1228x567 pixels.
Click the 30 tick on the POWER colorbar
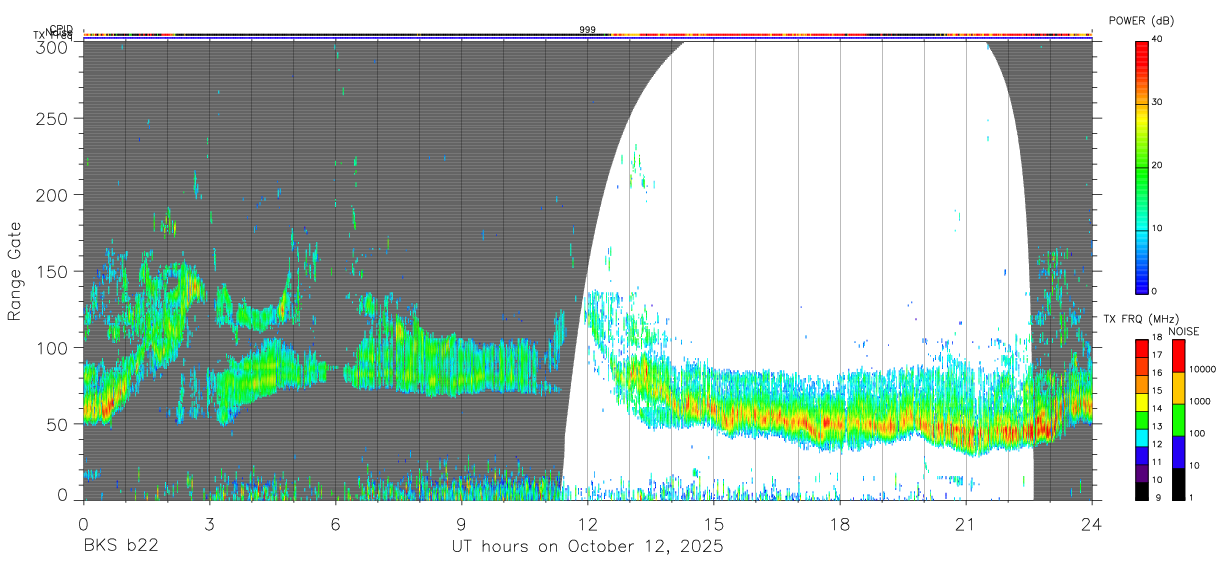[1159, 102]
